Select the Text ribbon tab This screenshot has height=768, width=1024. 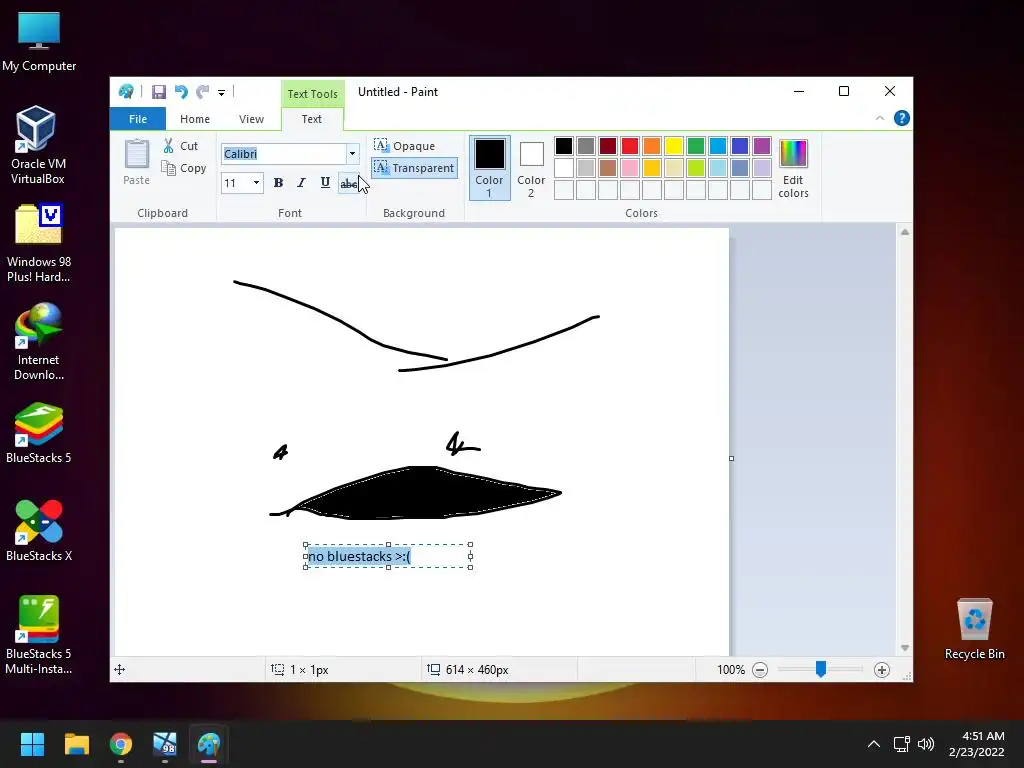pyautogui.click(x=312, y=119)
